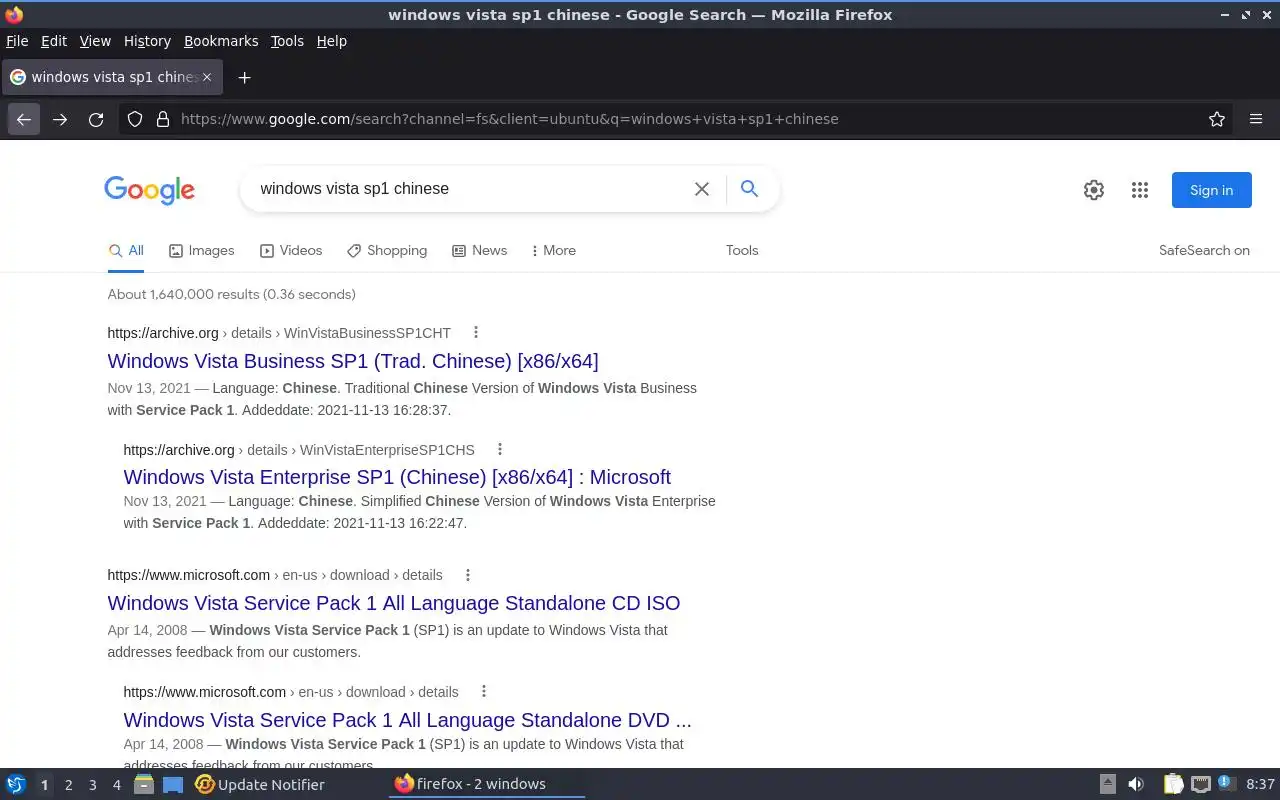Click in the Google search input field

coord(470,189)
